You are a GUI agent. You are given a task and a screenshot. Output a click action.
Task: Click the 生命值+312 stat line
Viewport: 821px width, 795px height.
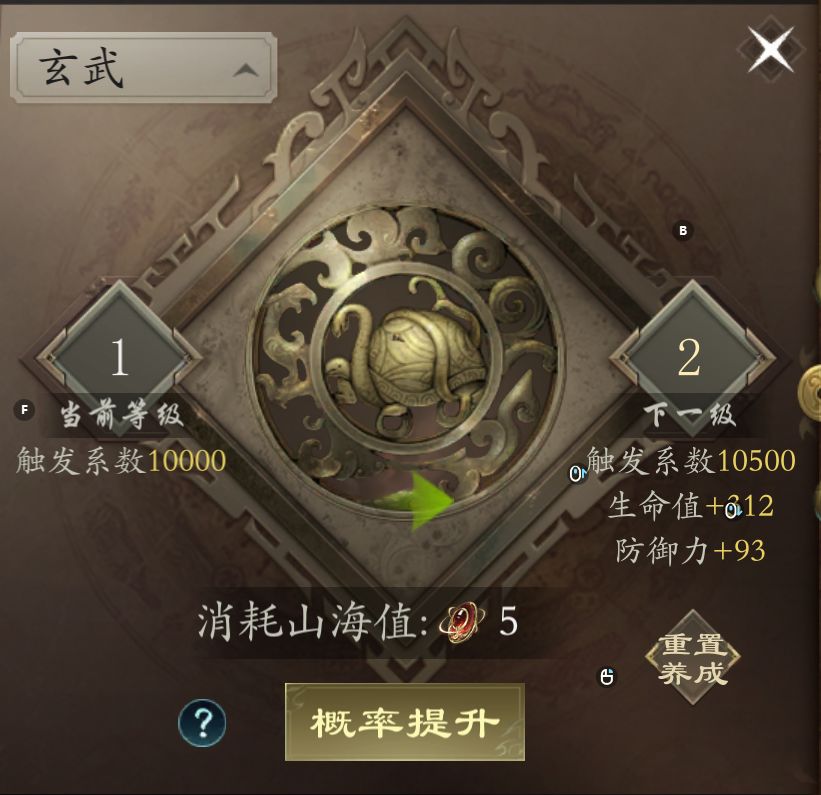pyautogui.click(x=691, y=506)
